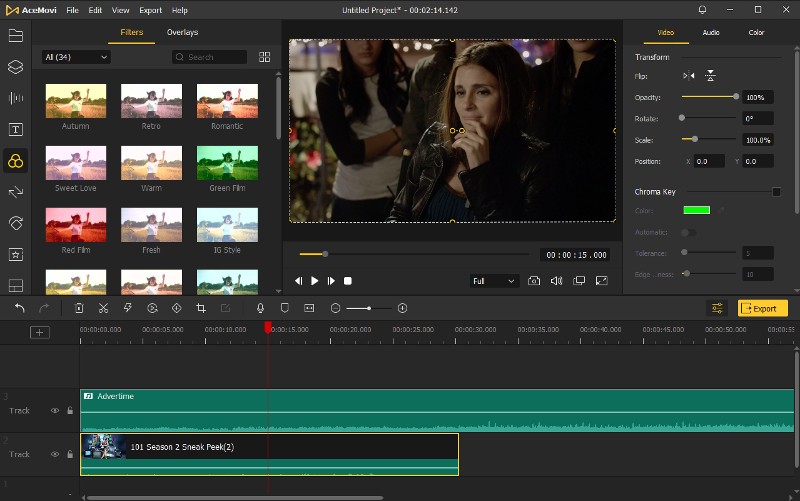The image size is (800, 501).
Task: Open the Animations sidebar icon
Action: [16, 223]
